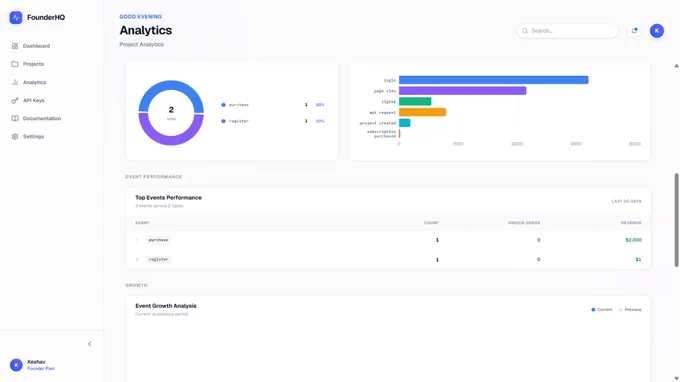Click the FounderHQ brand name
The image size is (680, 382).
point(46,17)
